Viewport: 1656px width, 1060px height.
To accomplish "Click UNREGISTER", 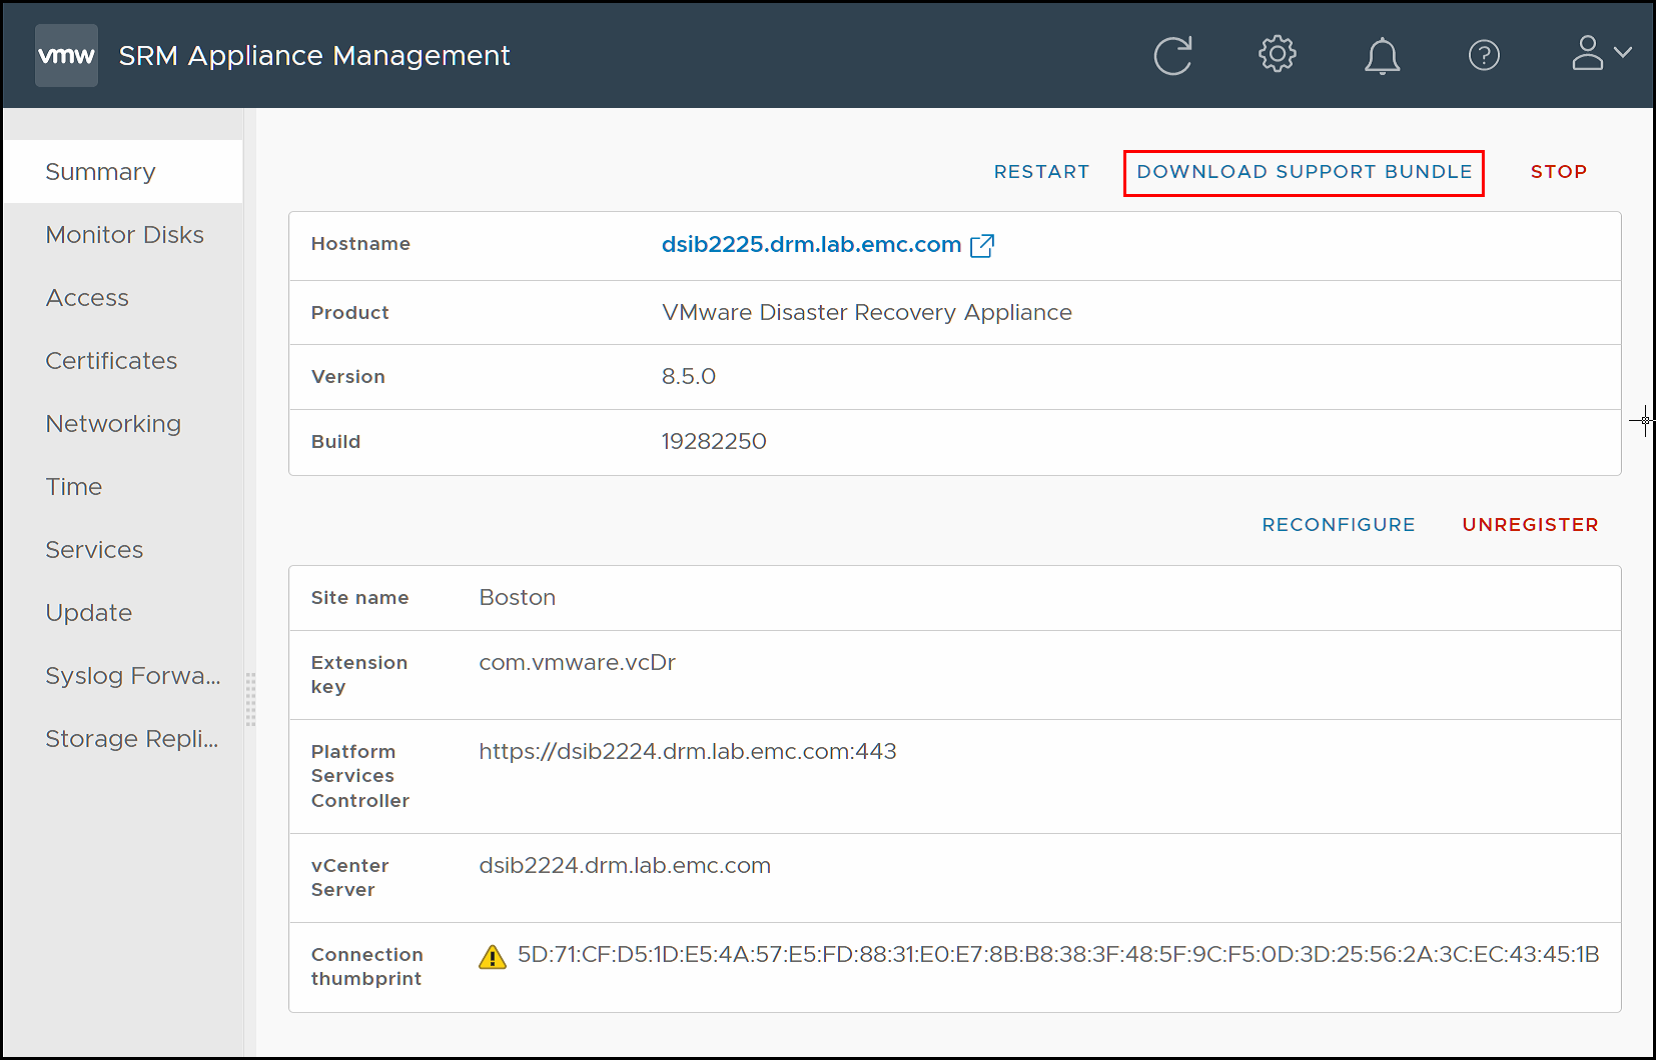I will (x=1530, y=525).
